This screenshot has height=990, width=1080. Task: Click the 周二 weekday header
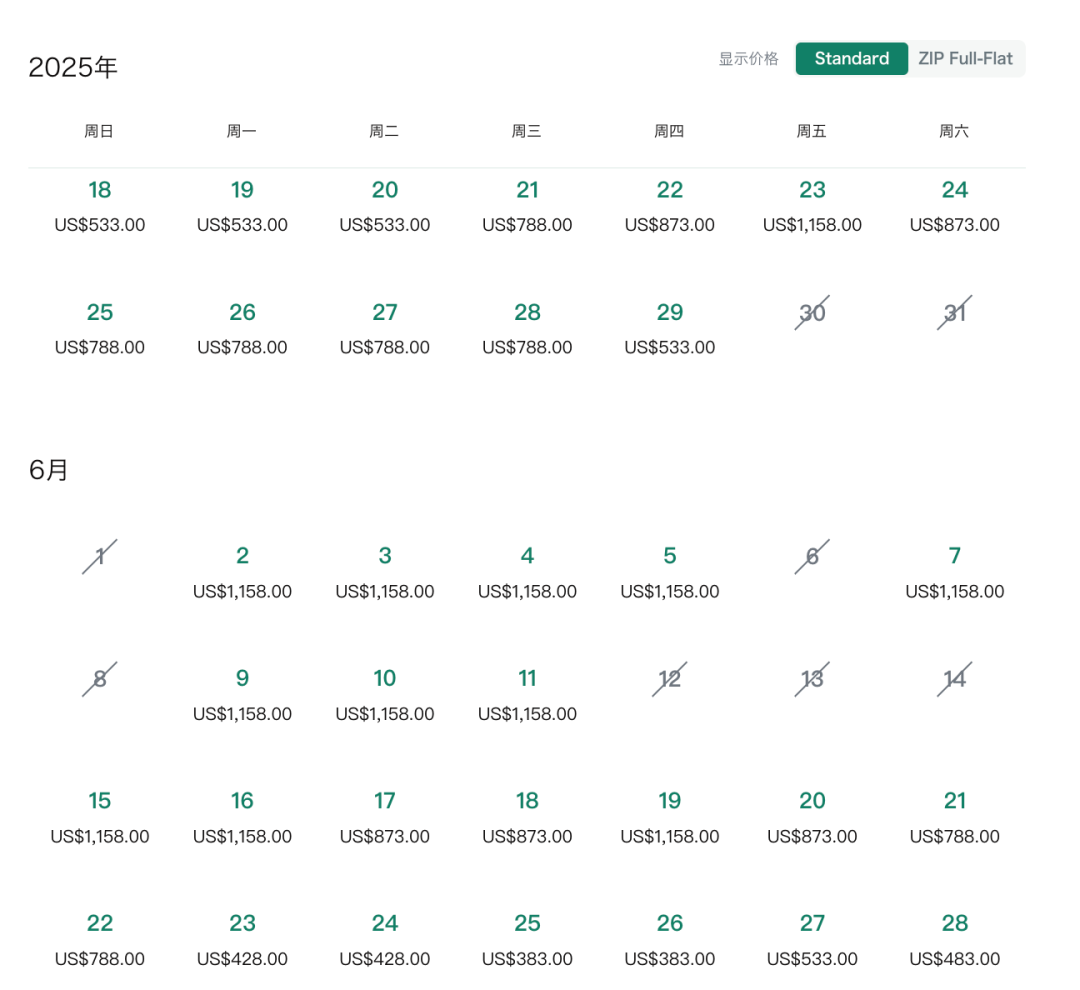pyautogui.click(x=384, y=131)
